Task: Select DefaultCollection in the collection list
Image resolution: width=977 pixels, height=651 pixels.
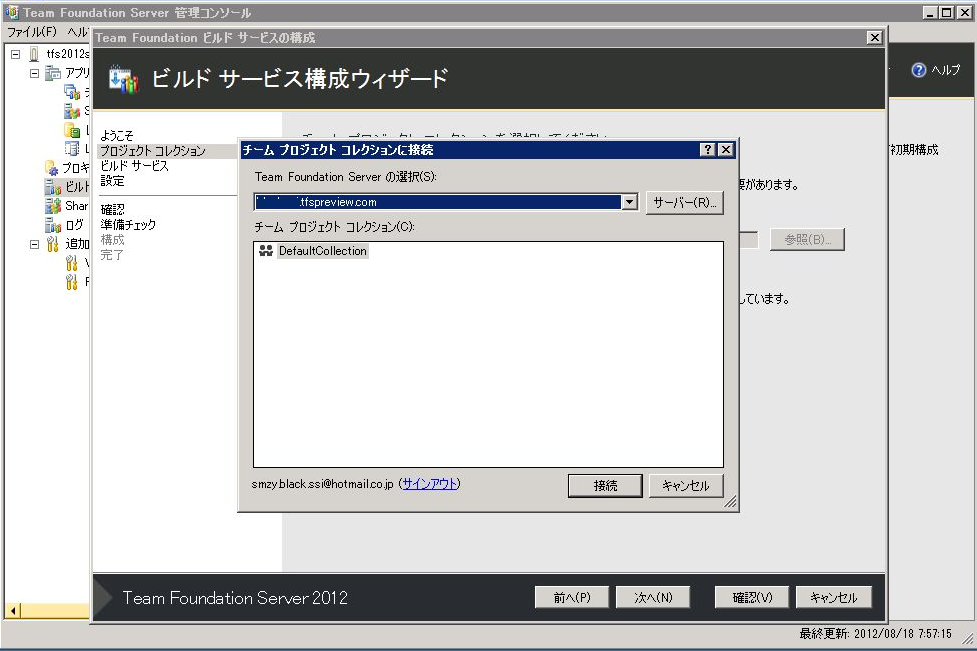Action: (x=322, y=250)
